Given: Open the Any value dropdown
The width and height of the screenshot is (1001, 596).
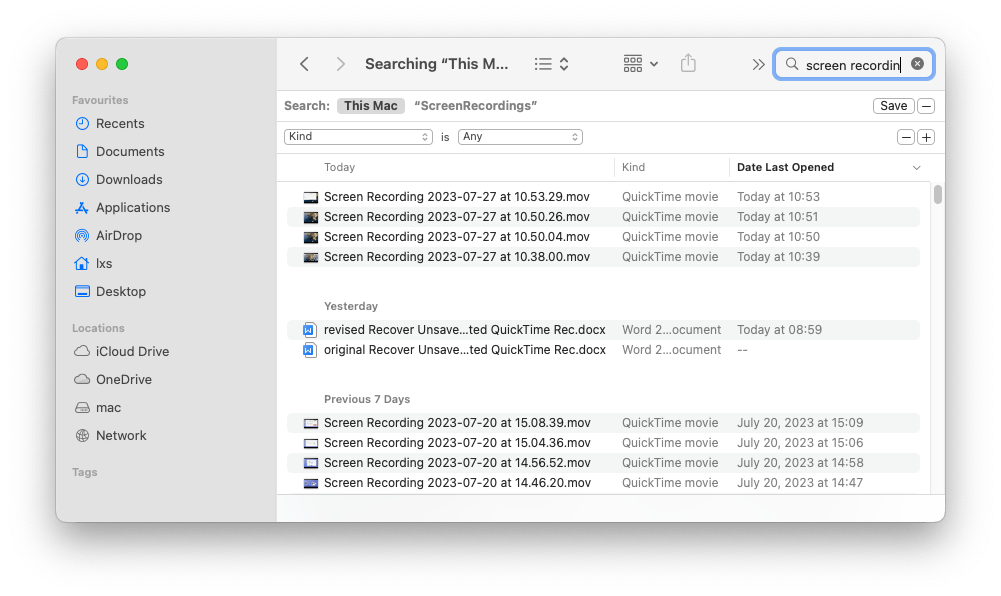Looking at the screenshot, I should [520, 137].
